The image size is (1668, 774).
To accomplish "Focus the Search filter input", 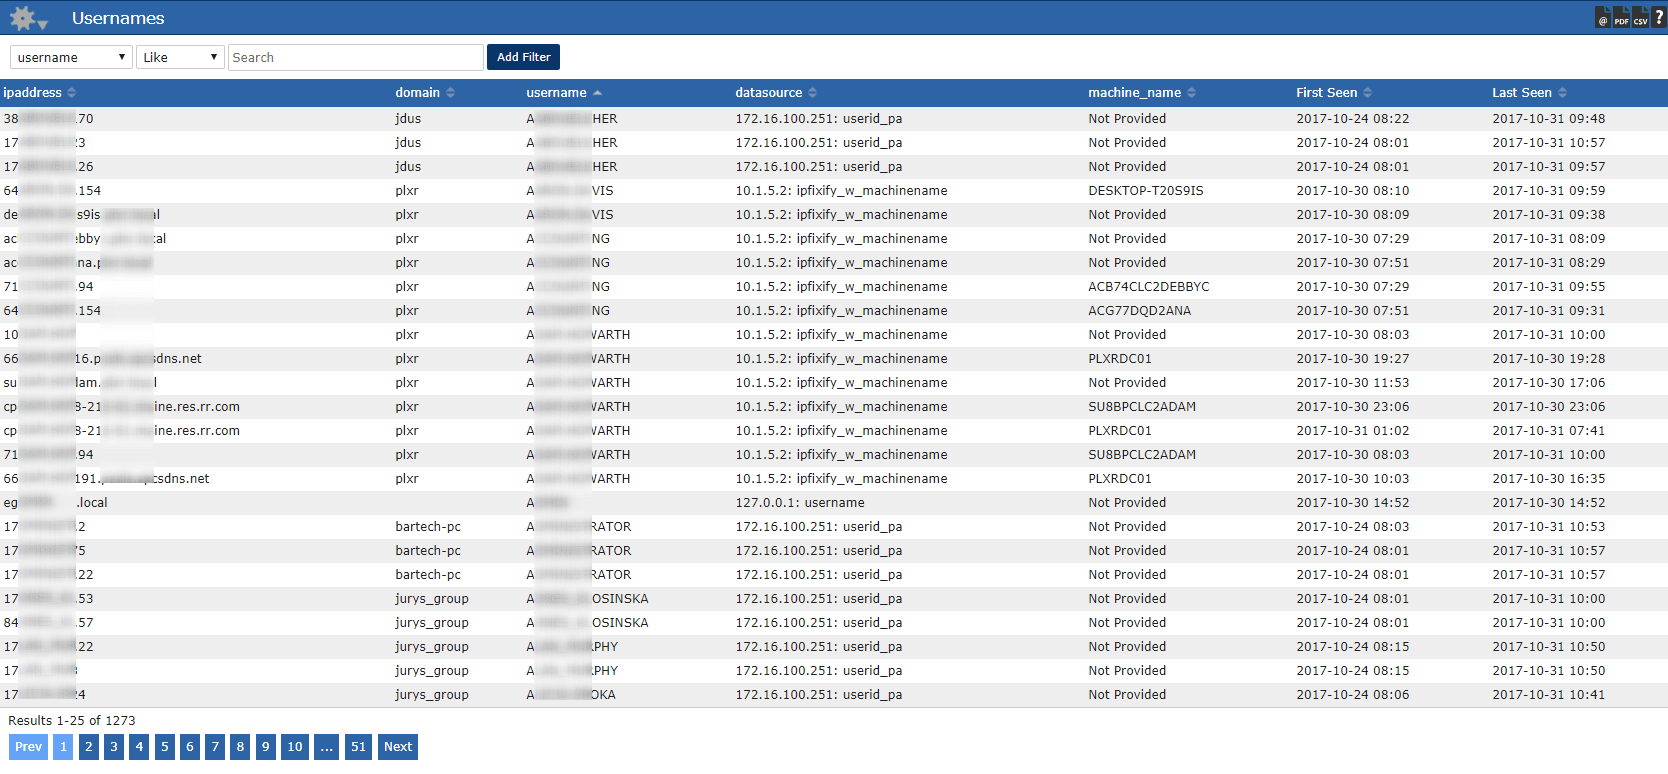I will 356,57.
